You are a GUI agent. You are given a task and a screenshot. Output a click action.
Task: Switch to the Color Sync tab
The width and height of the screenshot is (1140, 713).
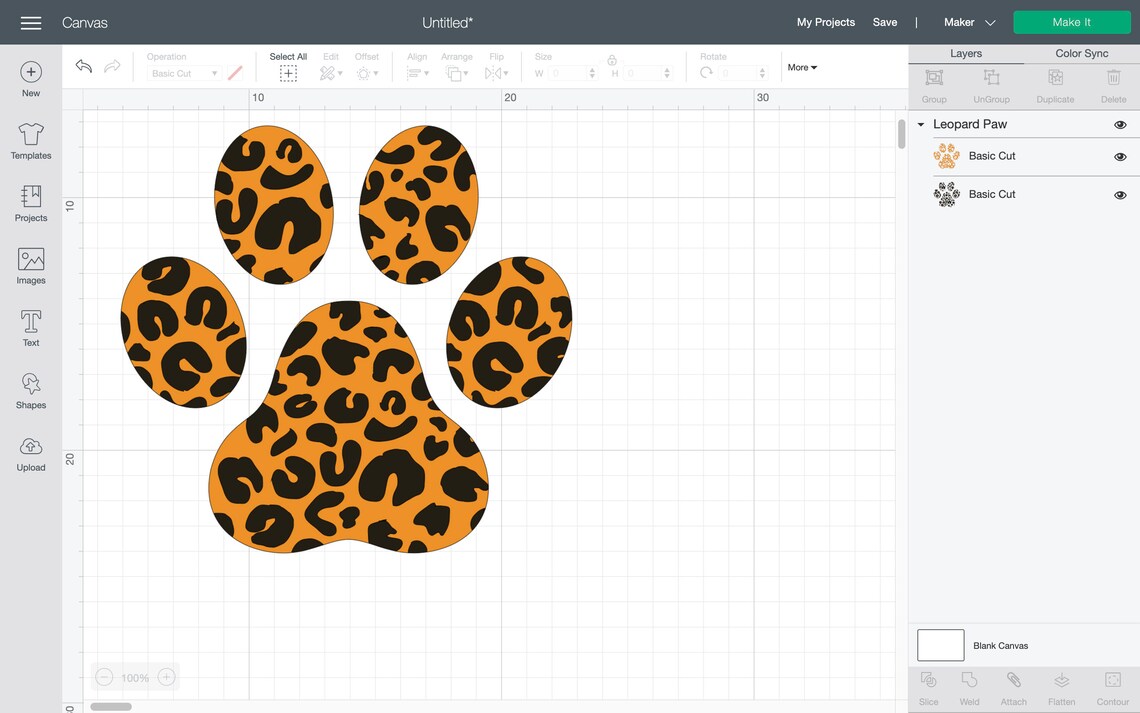1081,53
